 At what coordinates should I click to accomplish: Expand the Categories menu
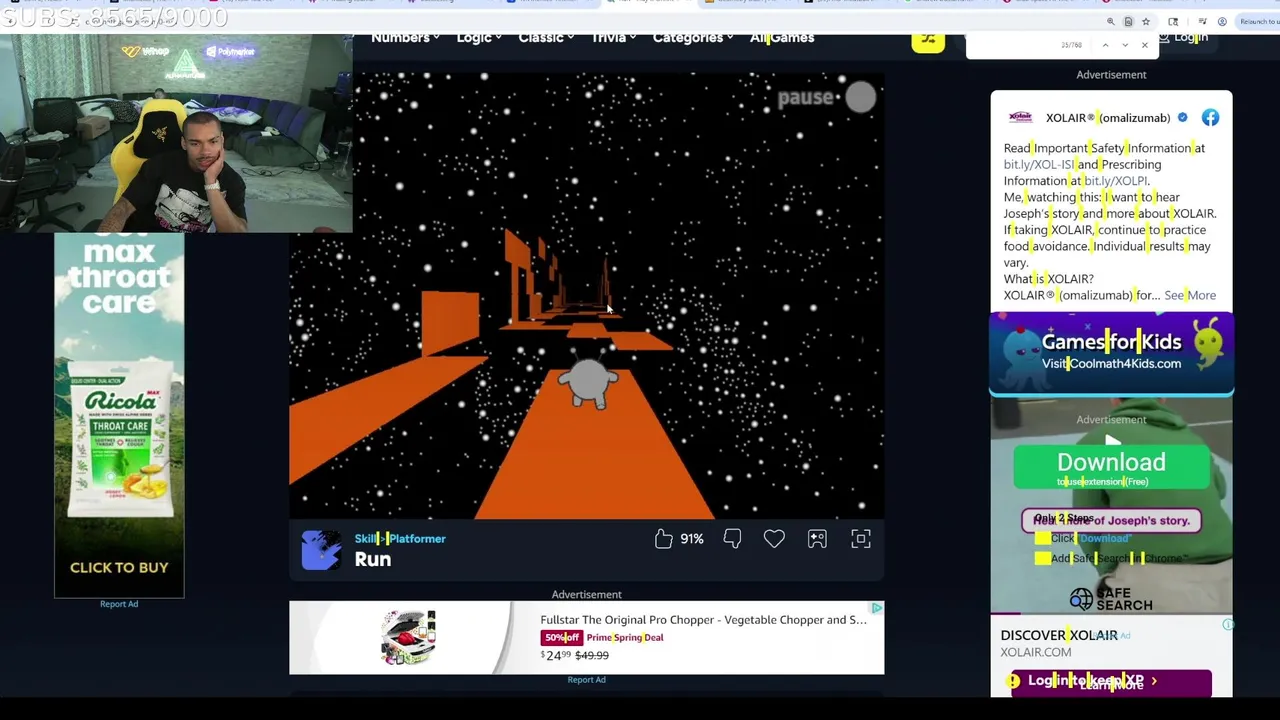click(693, 38)
